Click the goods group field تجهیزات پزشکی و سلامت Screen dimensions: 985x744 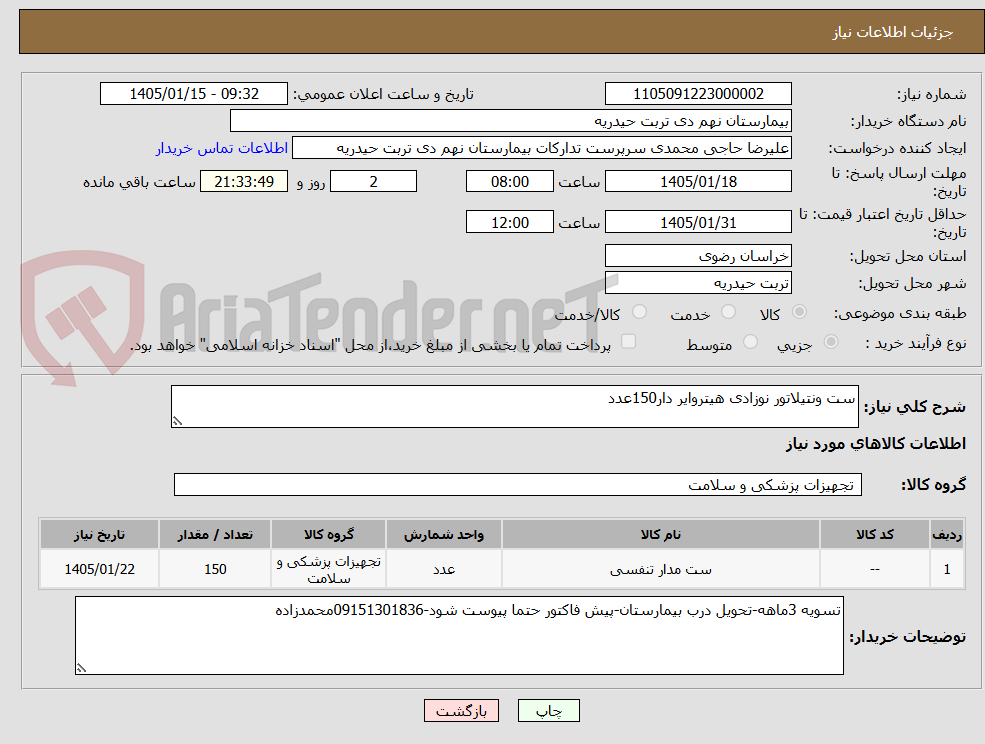coord(518,484)
